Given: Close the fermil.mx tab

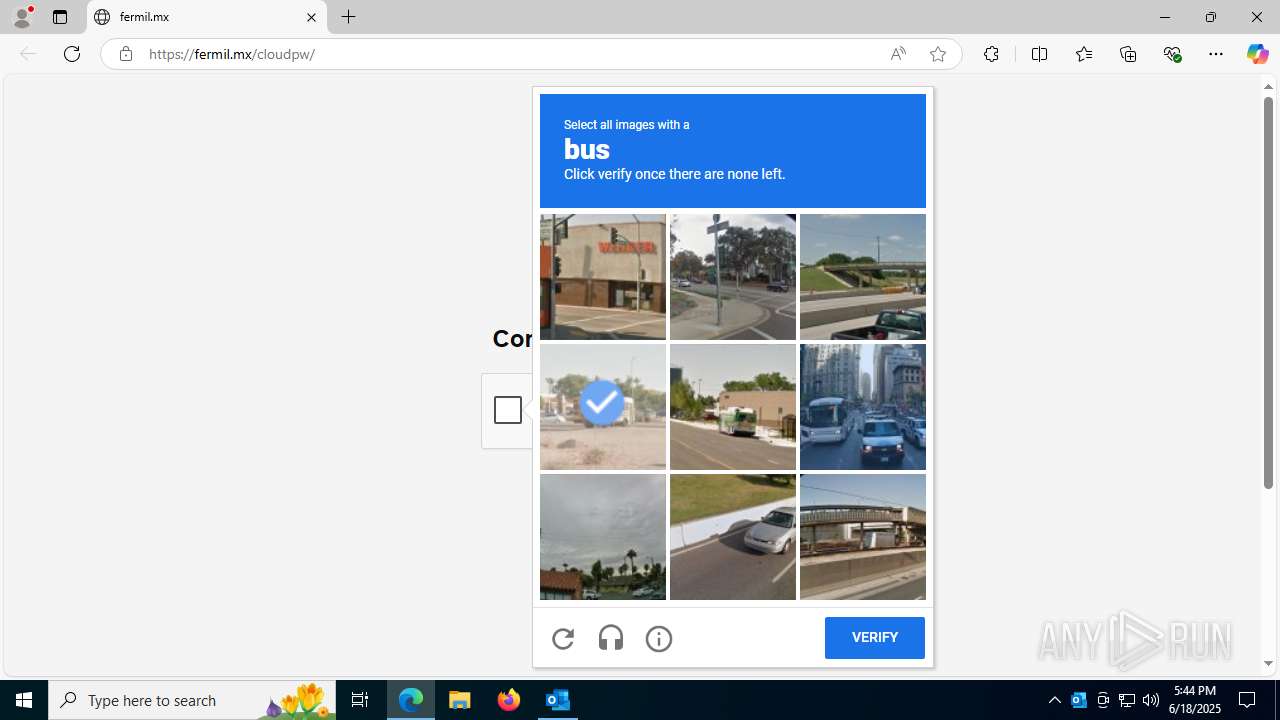Looking at the screenshot, I should pos(311,17).
